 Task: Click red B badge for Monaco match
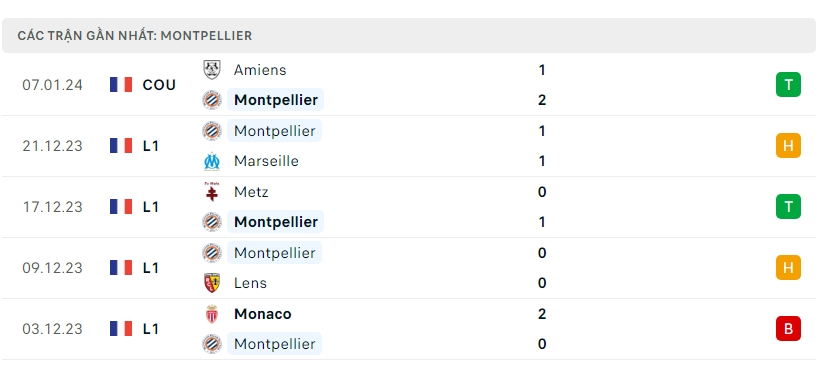788,329
